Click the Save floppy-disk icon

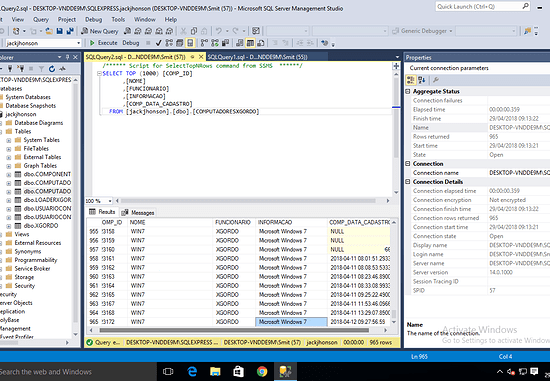click(60, 31)
